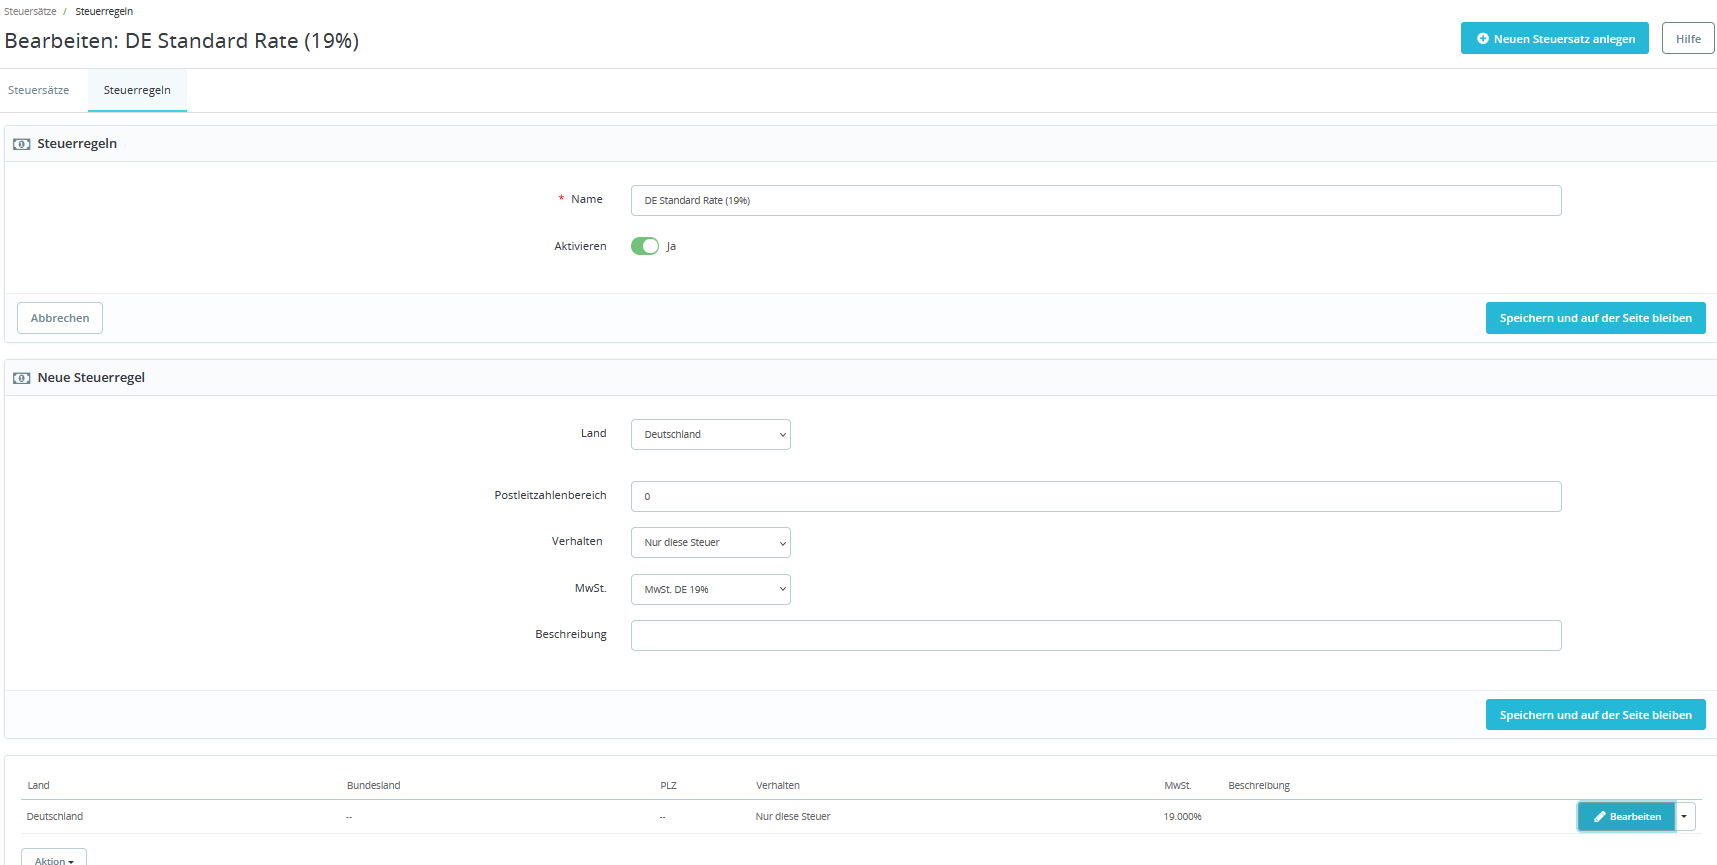Open the Hilfe button
1717x865 pixels.
[1688, 38]
